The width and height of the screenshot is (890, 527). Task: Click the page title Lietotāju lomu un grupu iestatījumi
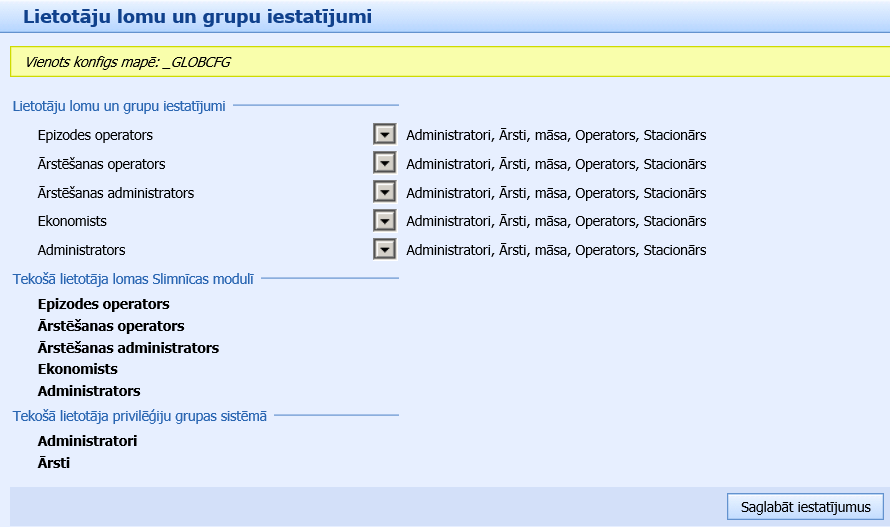point(197,16)
